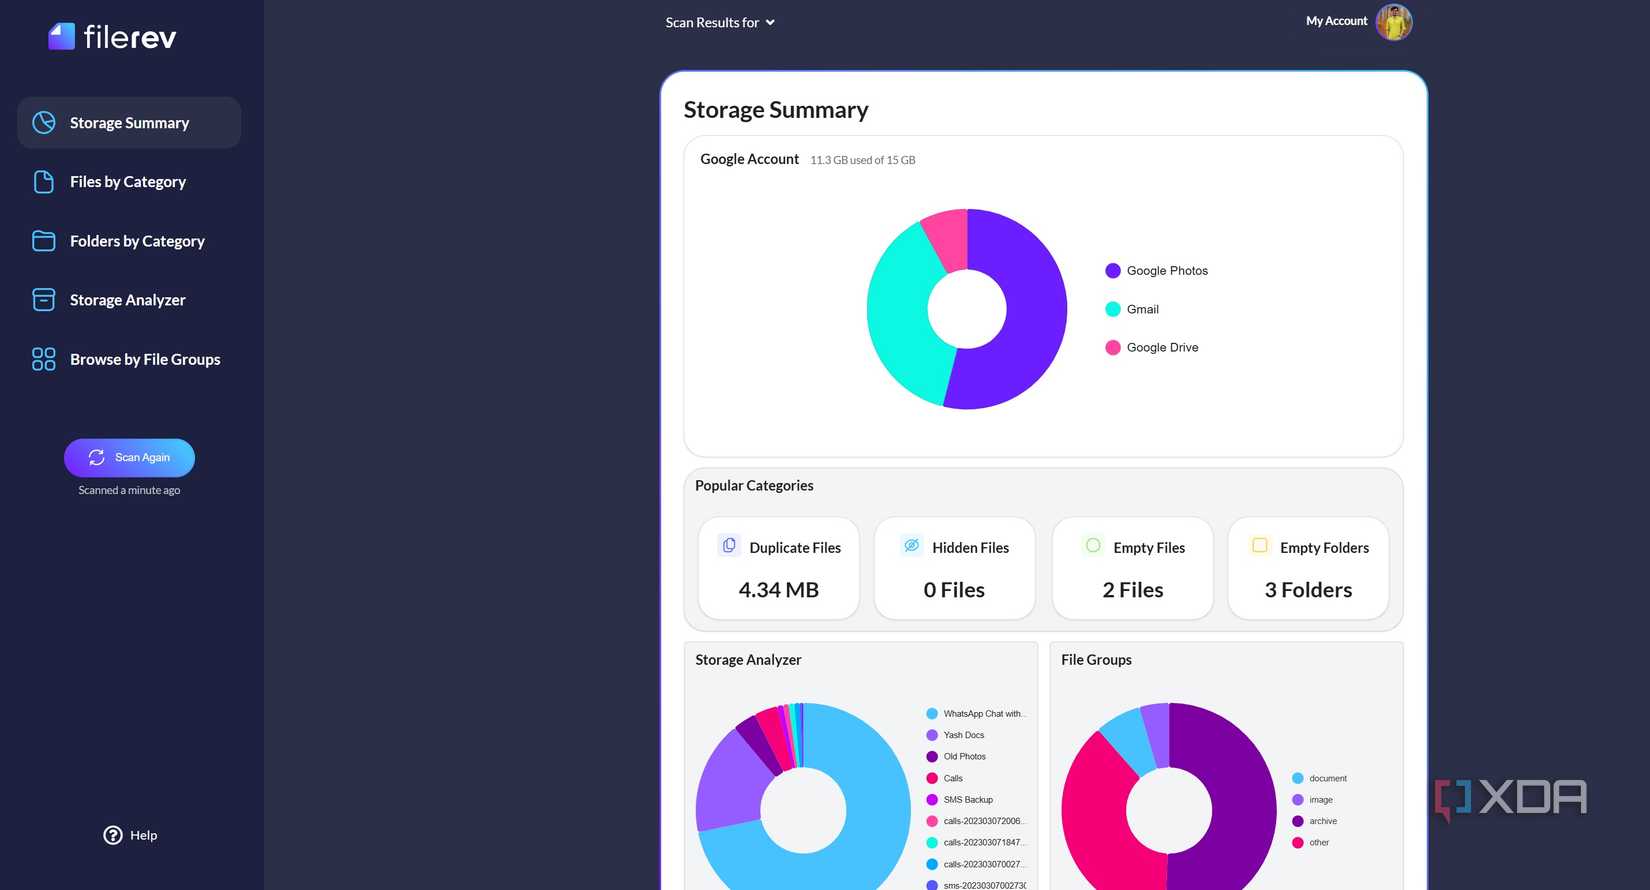Image resolution: width=1650 pixels, height=890 pixels.
Task: Click the File Groups panel heading
Action: pos(1096,660)
